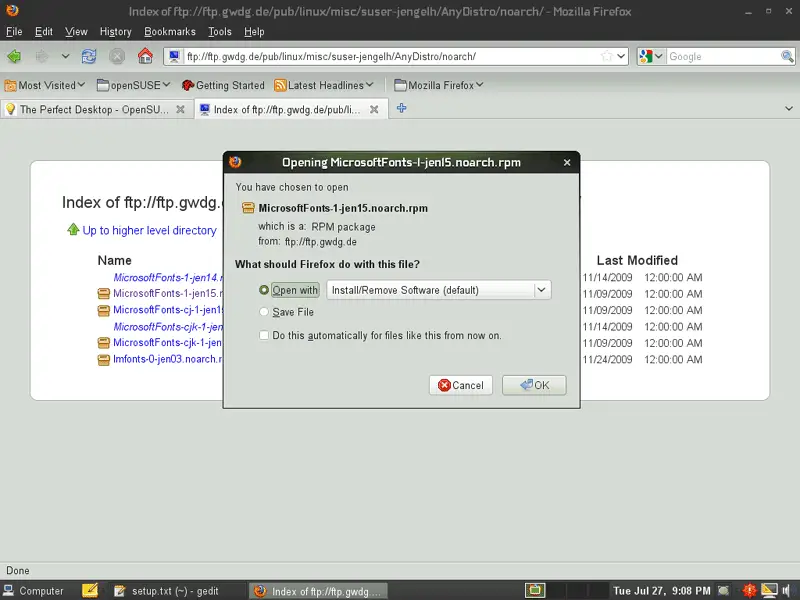The width and height of the screenshot is (800, 600).
Task: Close the Index of ftp tab
Action: pyautogui.click(x=374, y=109)
